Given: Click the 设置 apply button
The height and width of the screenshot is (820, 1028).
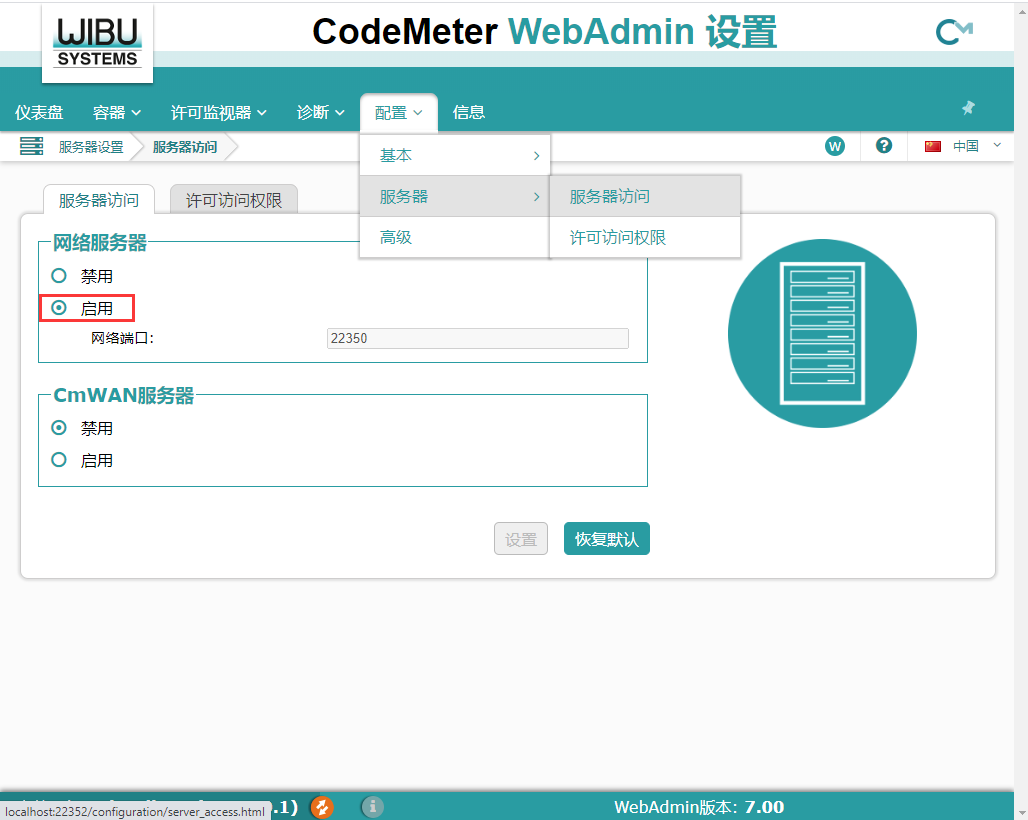Looking at the screenshot, I should click(521, 539).
